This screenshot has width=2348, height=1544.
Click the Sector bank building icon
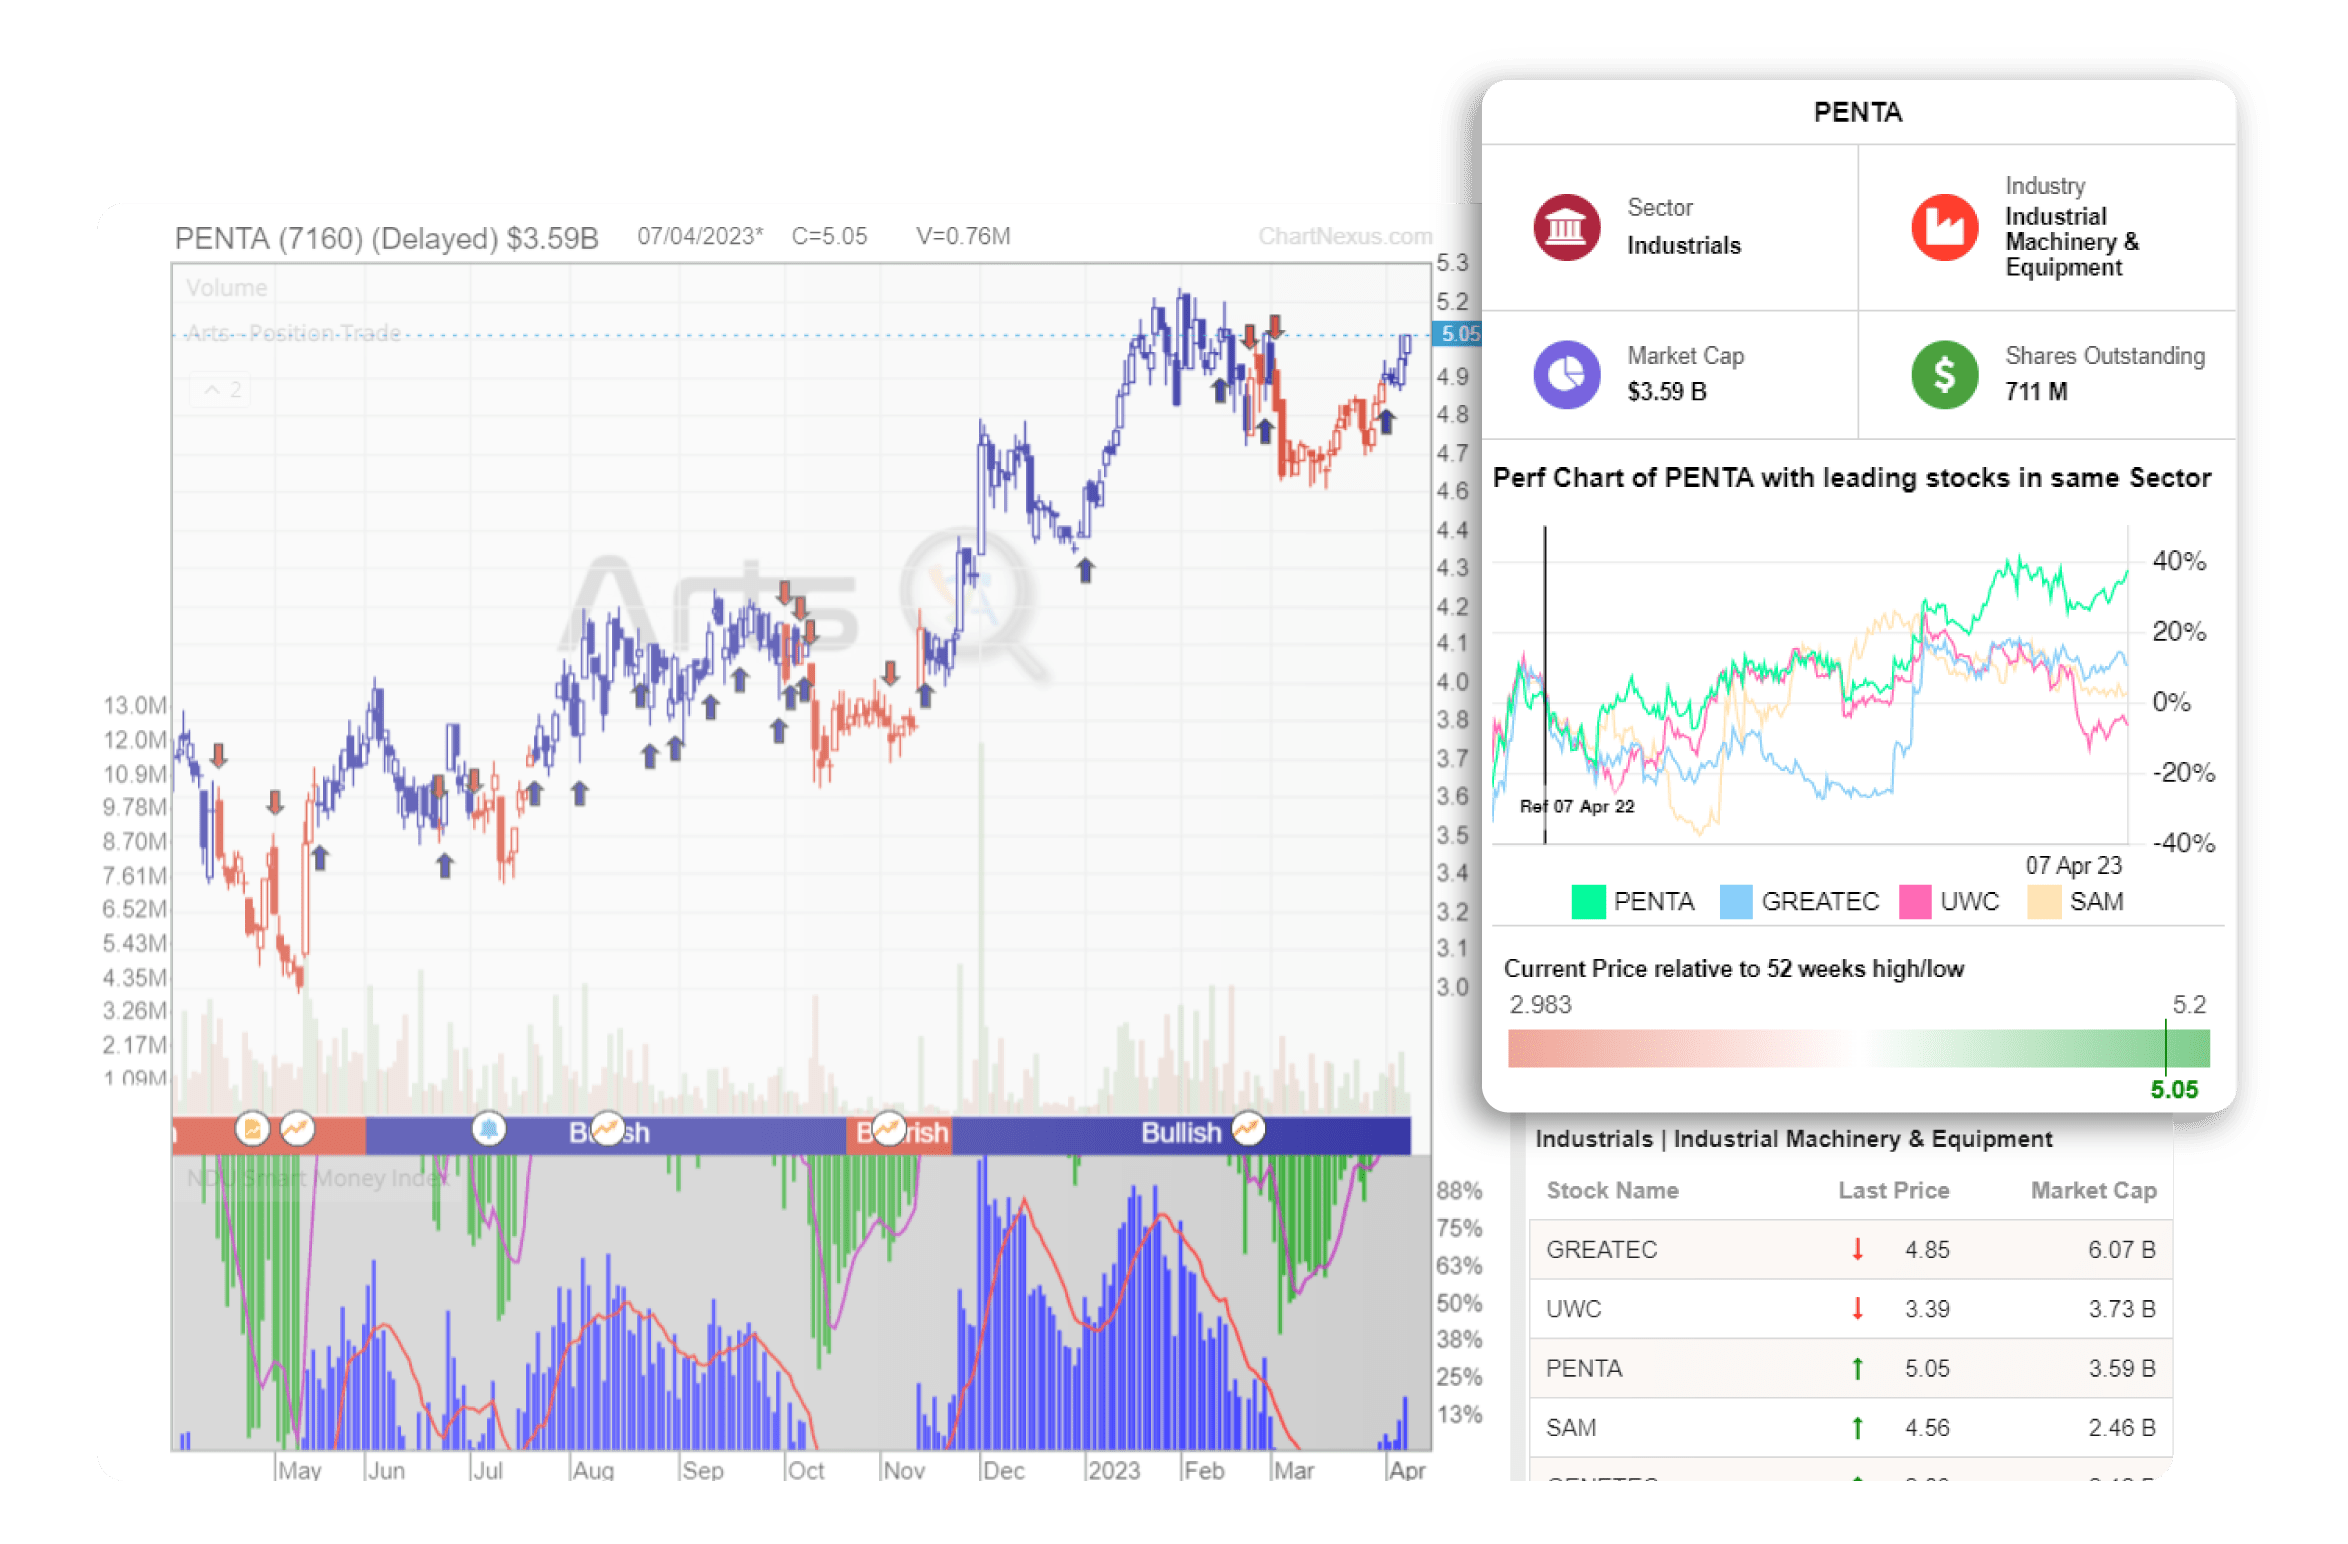[1567, 227]
